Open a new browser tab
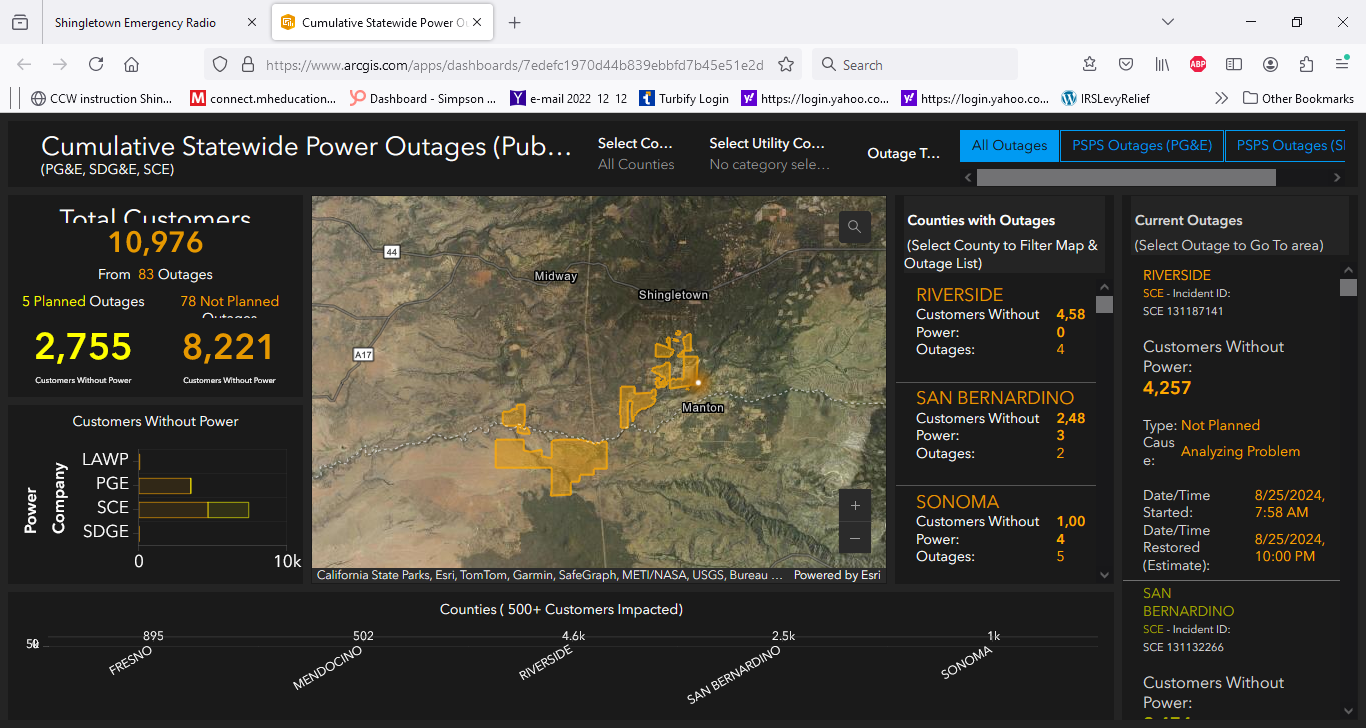 (514, 22)
